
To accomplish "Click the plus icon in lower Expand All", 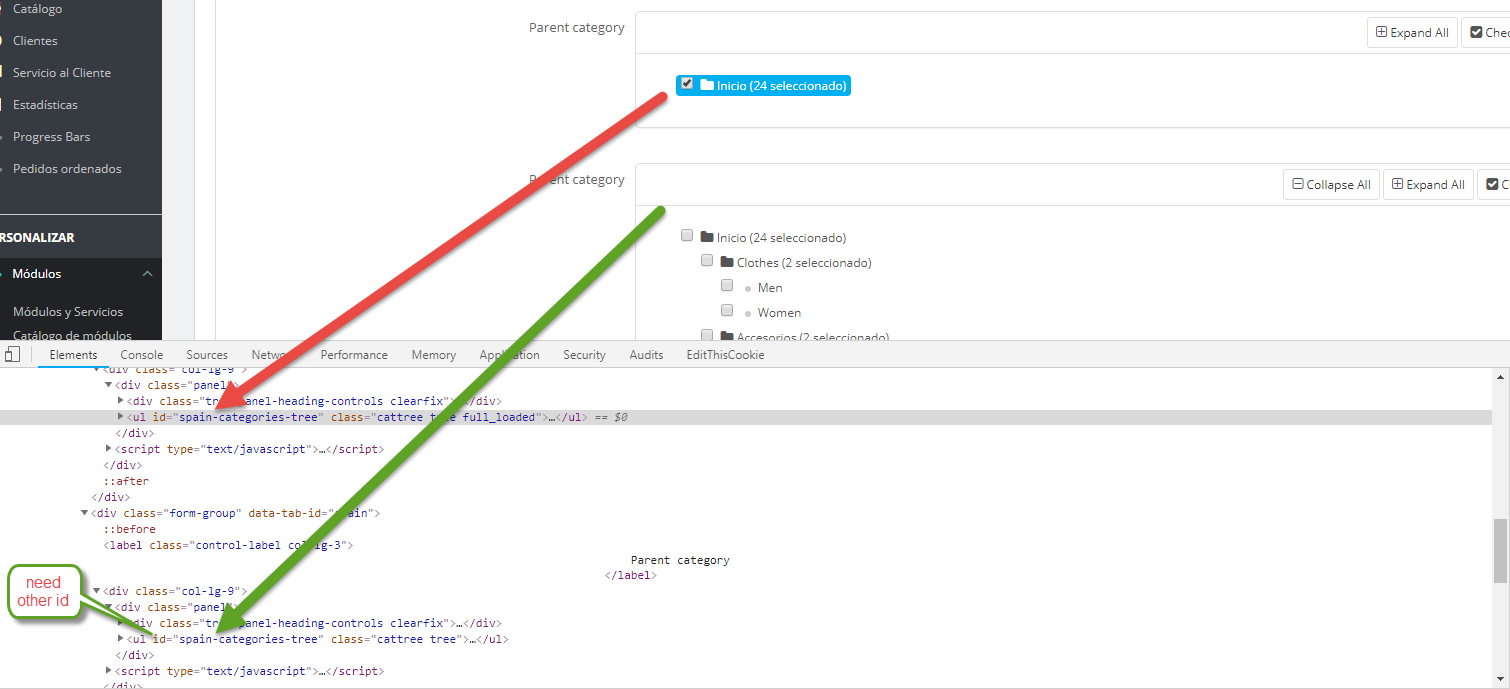I will pyautogui.click(x=1398, y=184).
